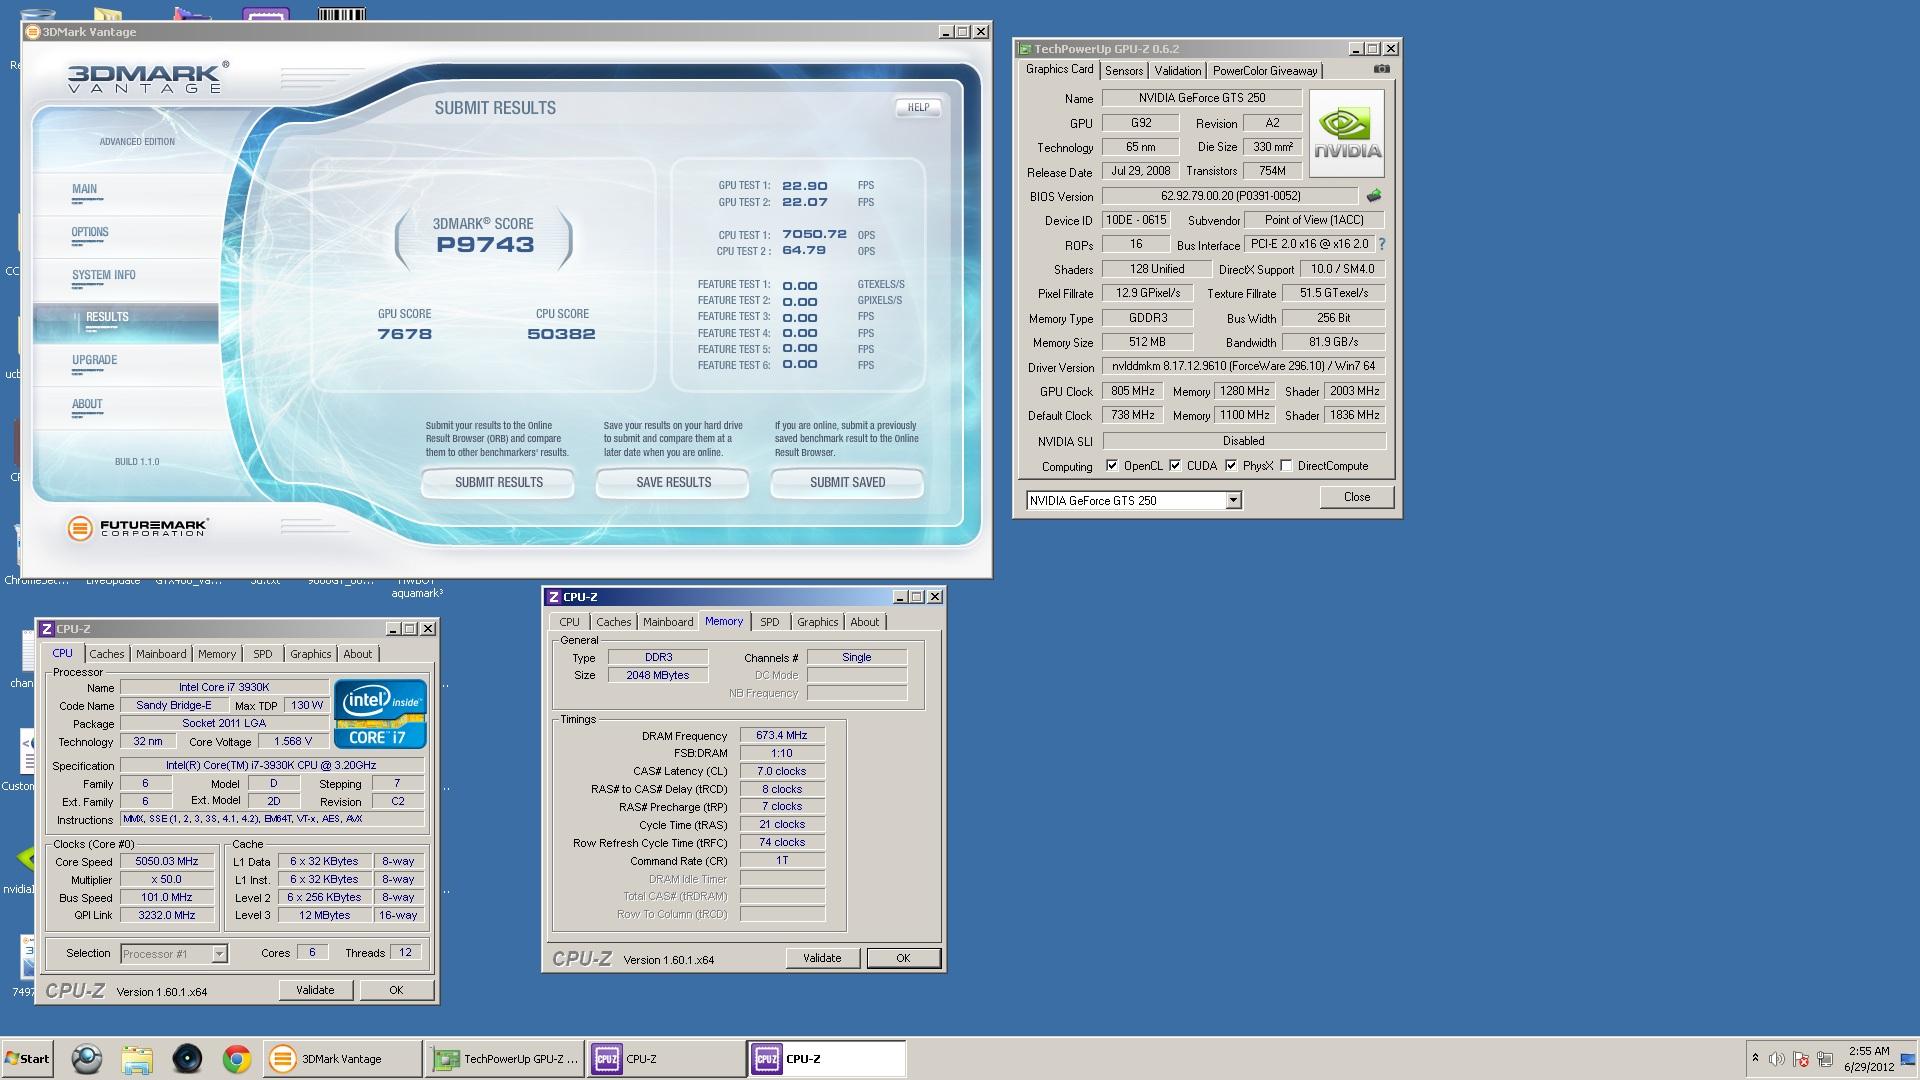1920x1080 pixels.
Task: Open the GPU selection dropdown in GPU-Z
Action: click(x=1233, y=501)
